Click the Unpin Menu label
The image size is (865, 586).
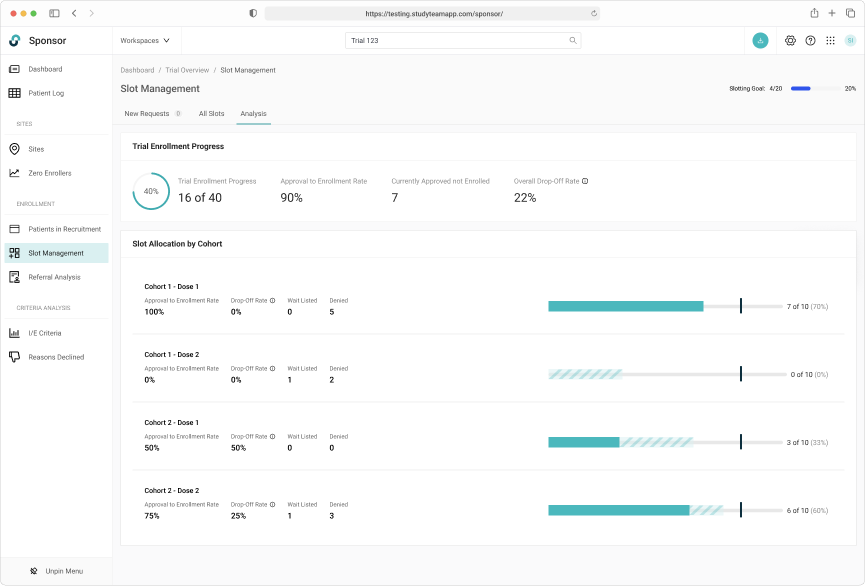[64, 571]
